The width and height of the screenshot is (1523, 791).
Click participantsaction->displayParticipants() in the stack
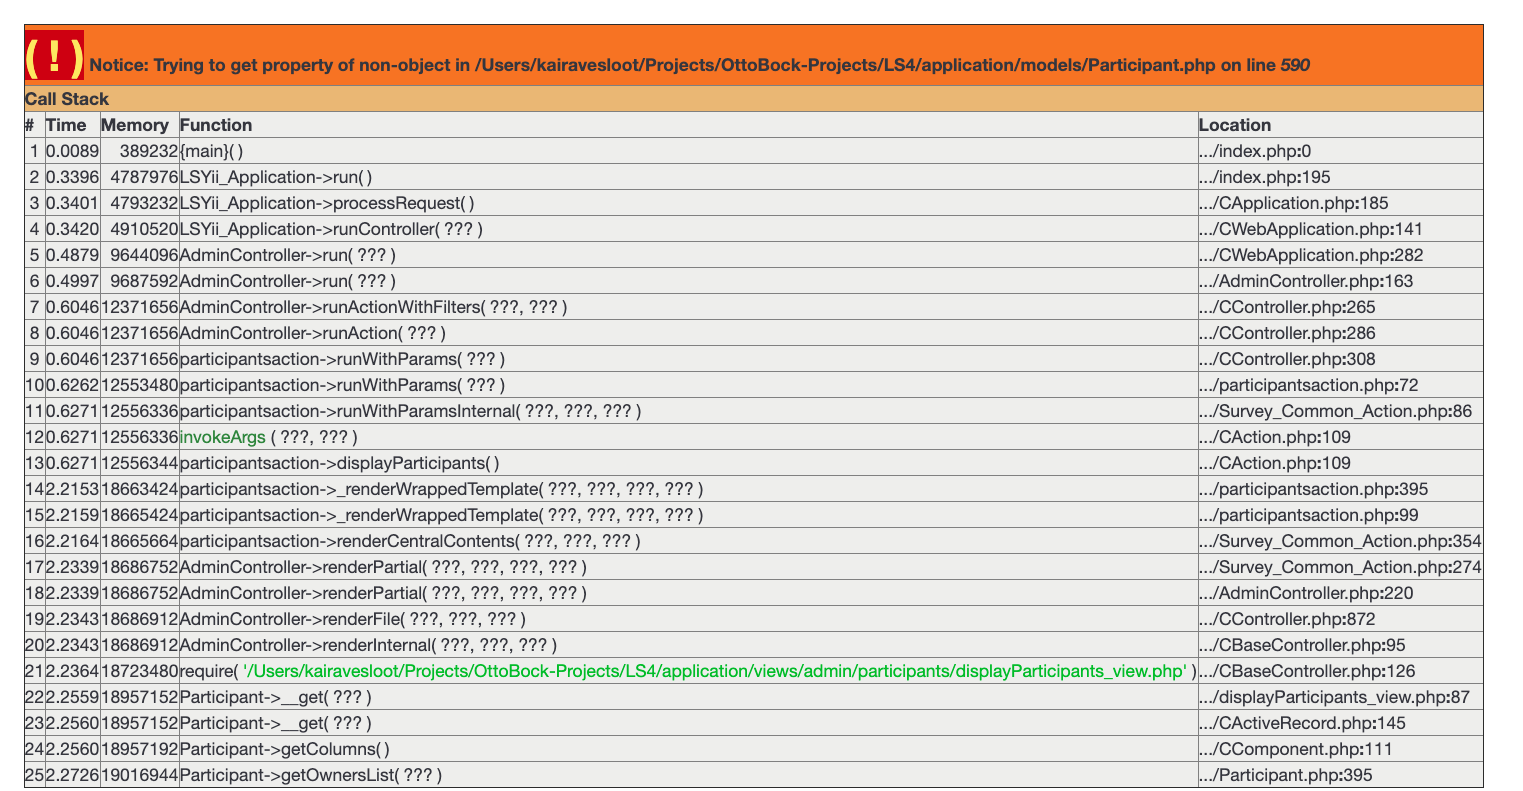339,463
